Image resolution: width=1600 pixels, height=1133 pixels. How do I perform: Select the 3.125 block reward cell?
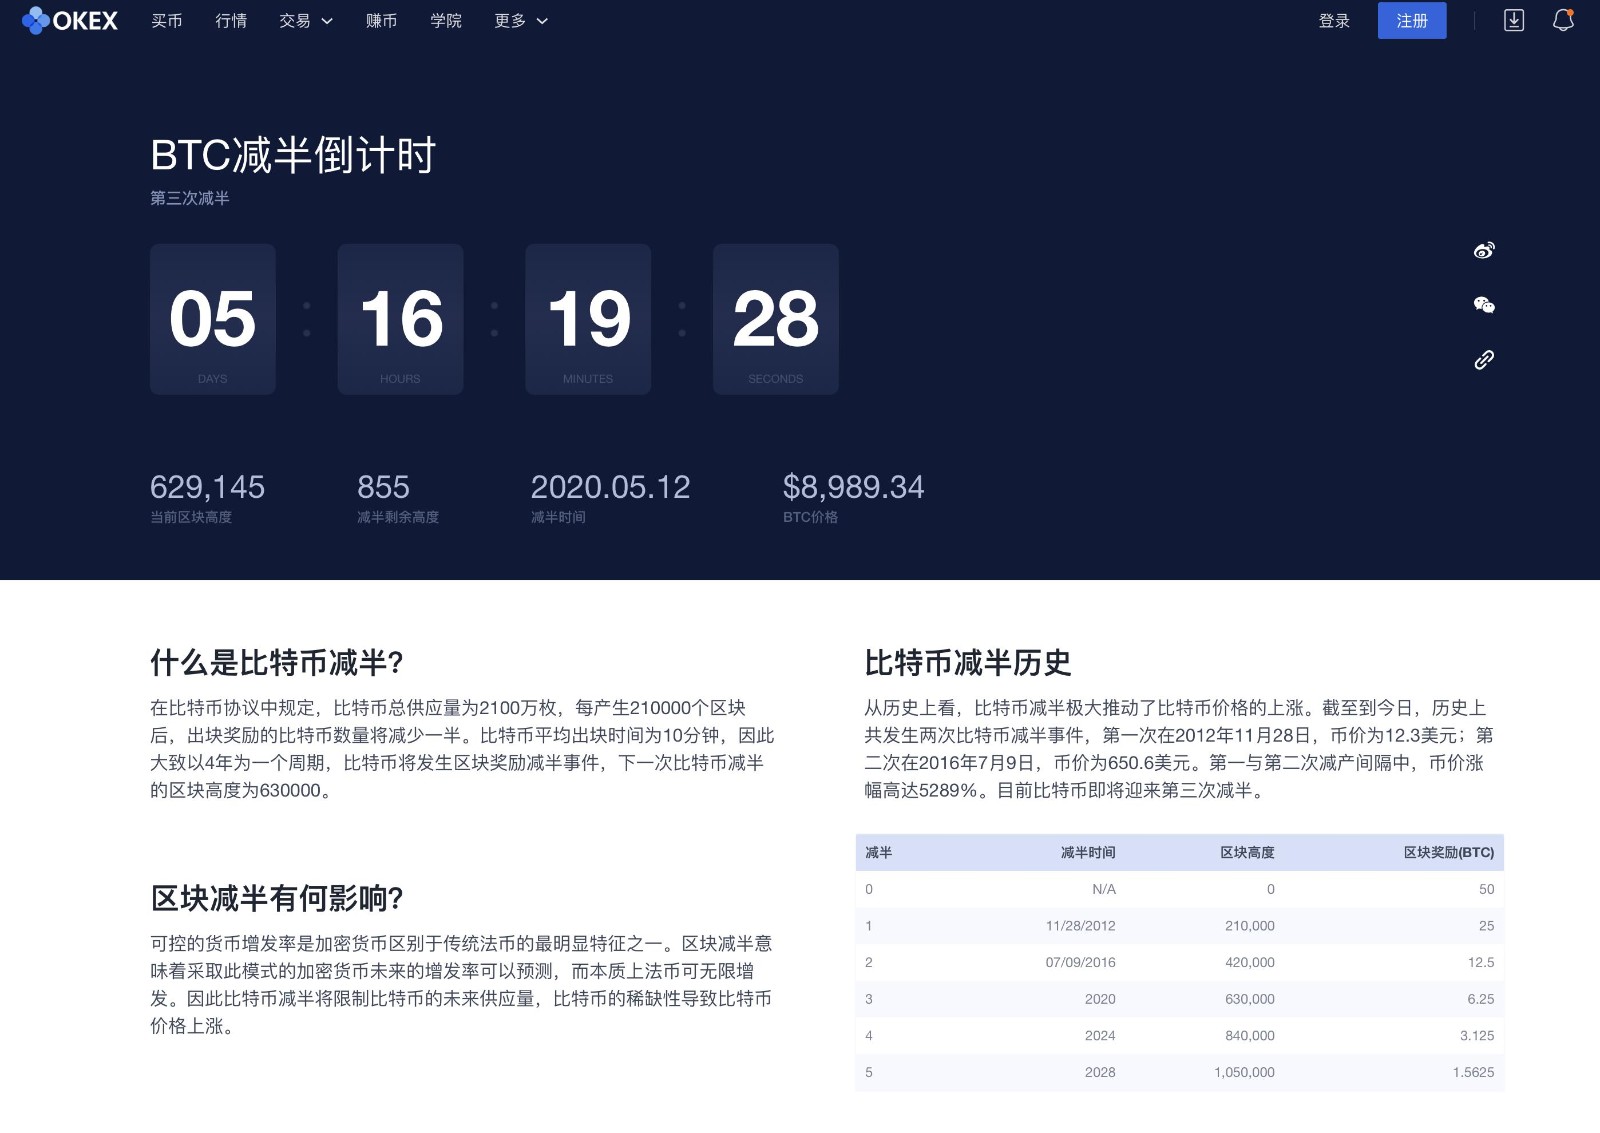pyautogui.click(x=1477, y=1036)
